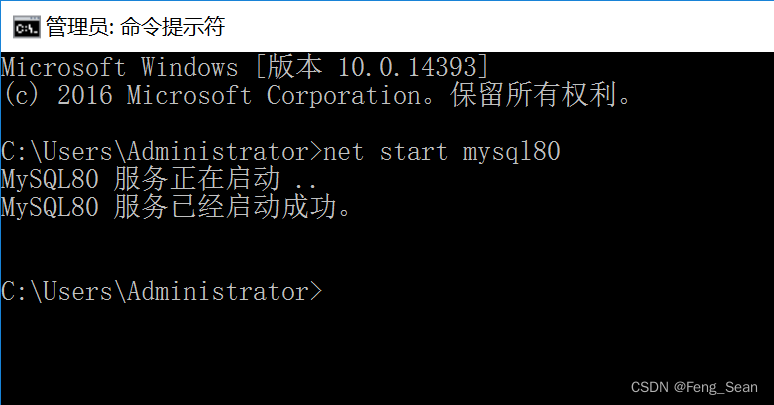
Task: Click the CSDN @Feng_Sean watermark
Action: (694, 387)
